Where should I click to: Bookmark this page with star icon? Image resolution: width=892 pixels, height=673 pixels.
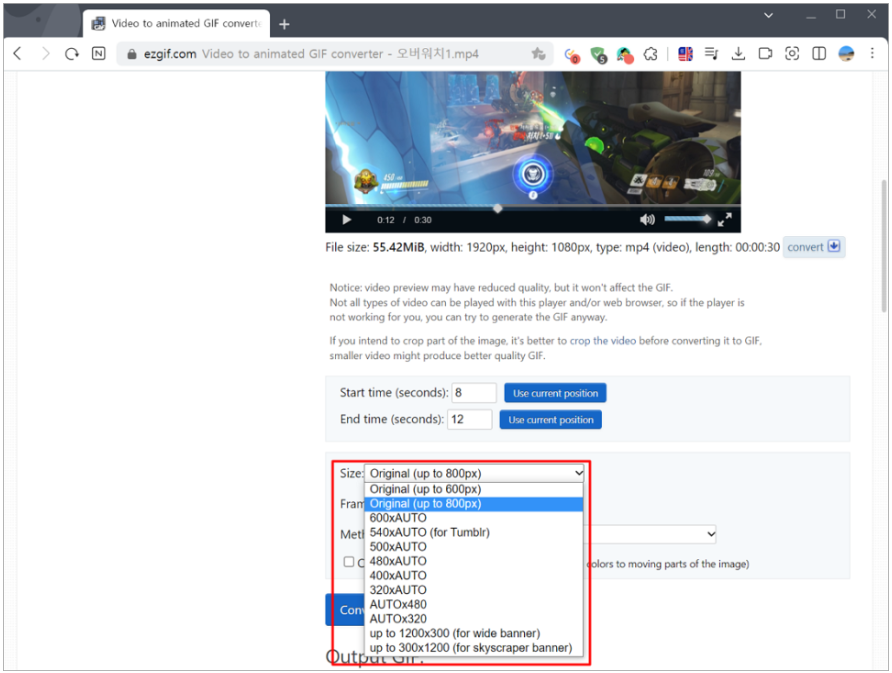tap(538, 53)
